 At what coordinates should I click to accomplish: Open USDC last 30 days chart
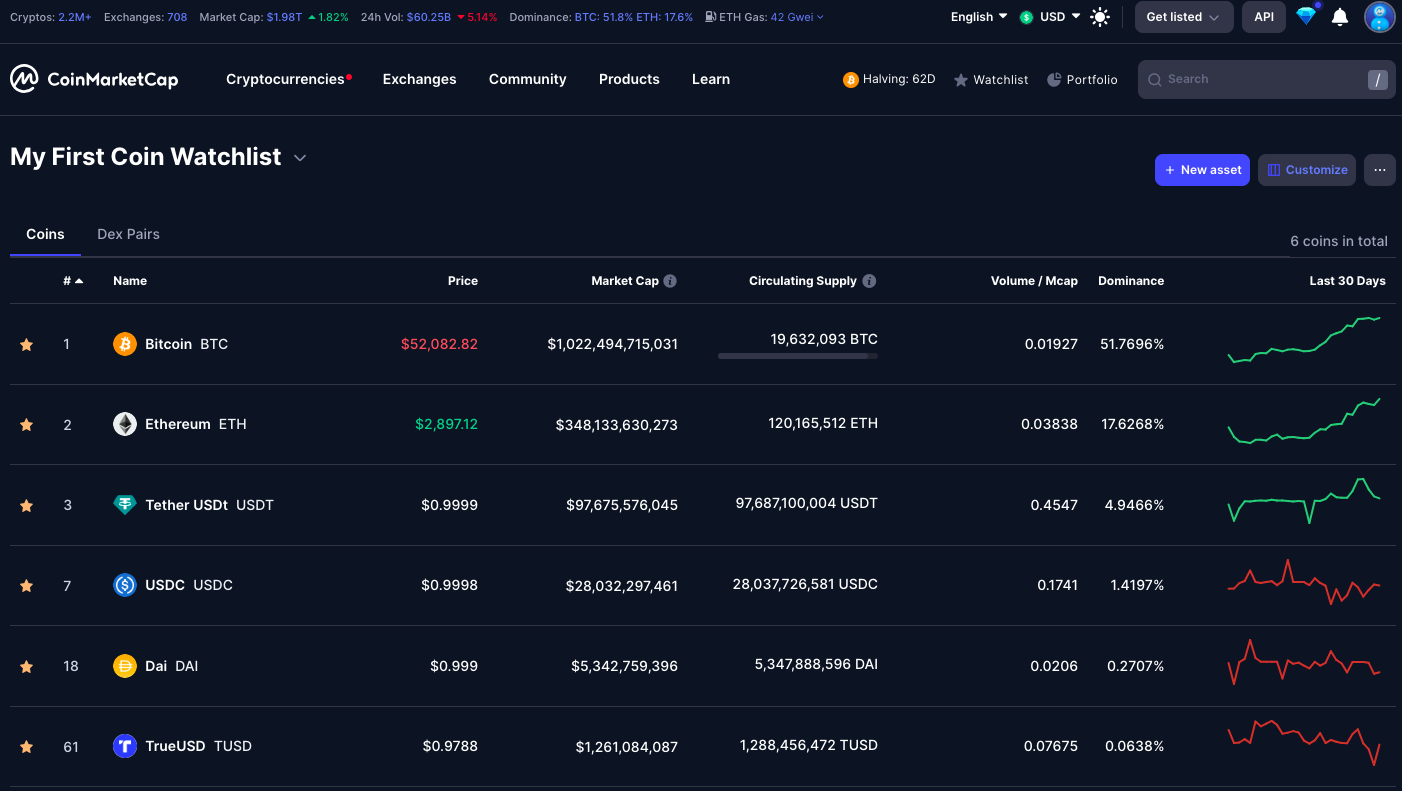(x=1304, y=581)
